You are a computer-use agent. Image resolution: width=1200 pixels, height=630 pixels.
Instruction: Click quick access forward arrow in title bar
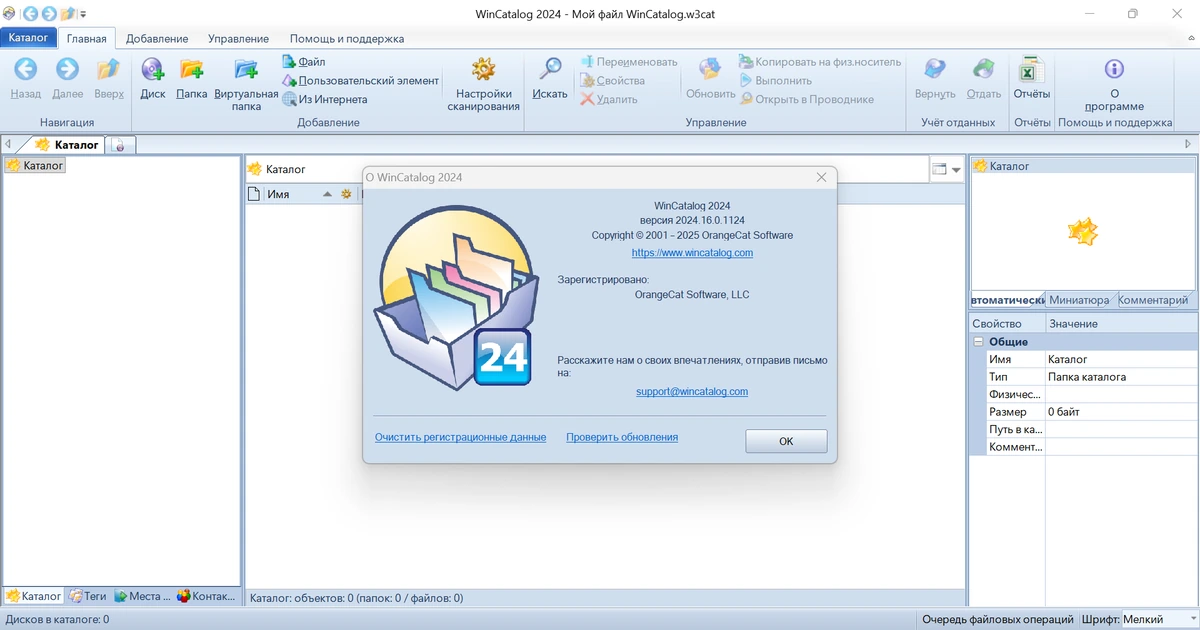click(48, 14)
